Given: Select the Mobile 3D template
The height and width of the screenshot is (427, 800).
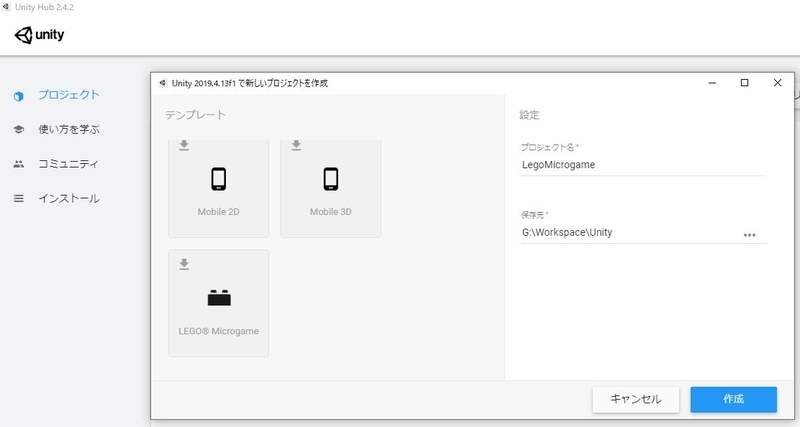Looking at the screenshot, I should coord(331,188).
